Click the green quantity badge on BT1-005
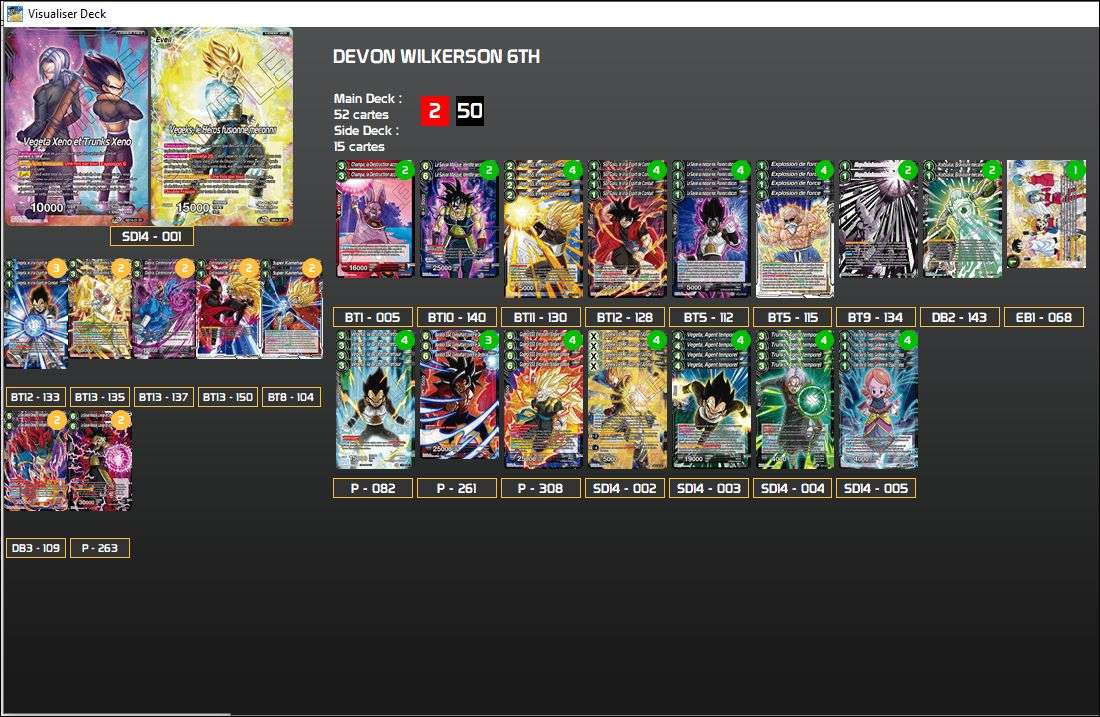The image size is (1100, 717). [x=403, y=172]
